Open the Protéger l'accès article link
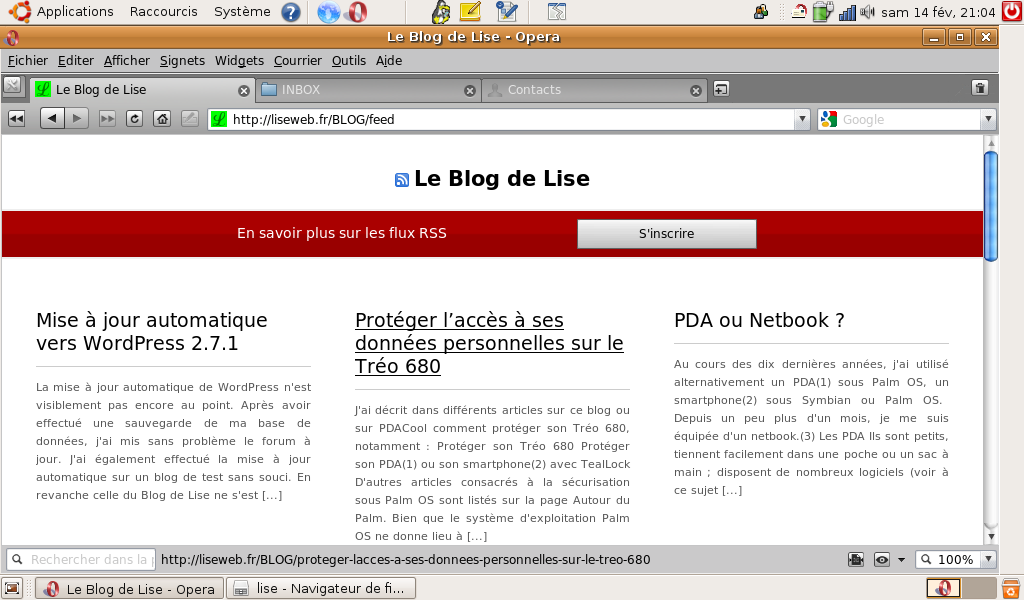Image resolution: width=1024 pixels, height=600 pixels. [x=489, y=343]
